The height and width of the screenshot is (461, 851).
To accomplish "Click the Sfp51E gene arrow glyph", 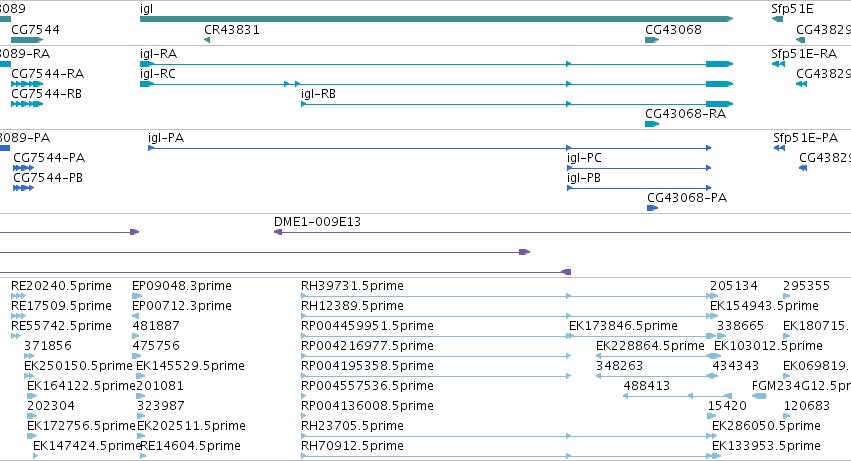I will [x=777, y=19].
